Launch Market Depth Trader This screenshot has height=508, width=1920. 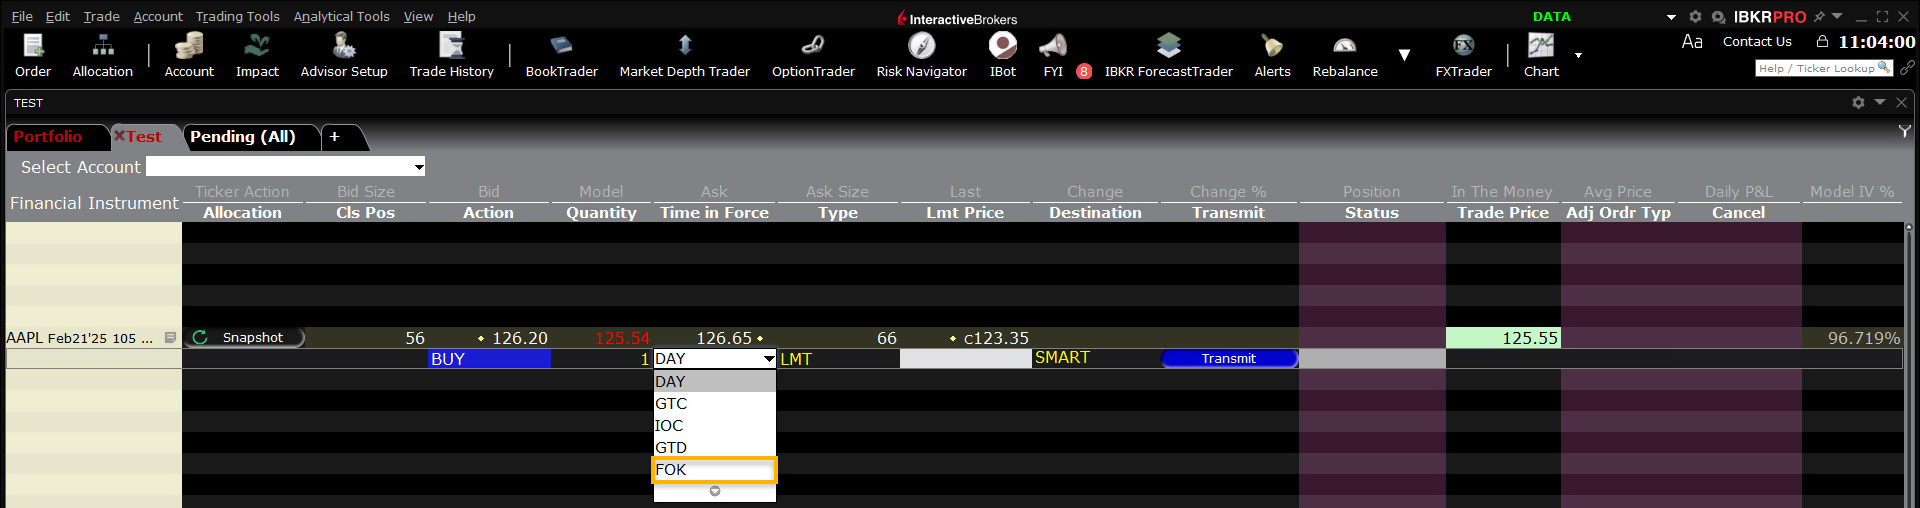coord(684,55)
